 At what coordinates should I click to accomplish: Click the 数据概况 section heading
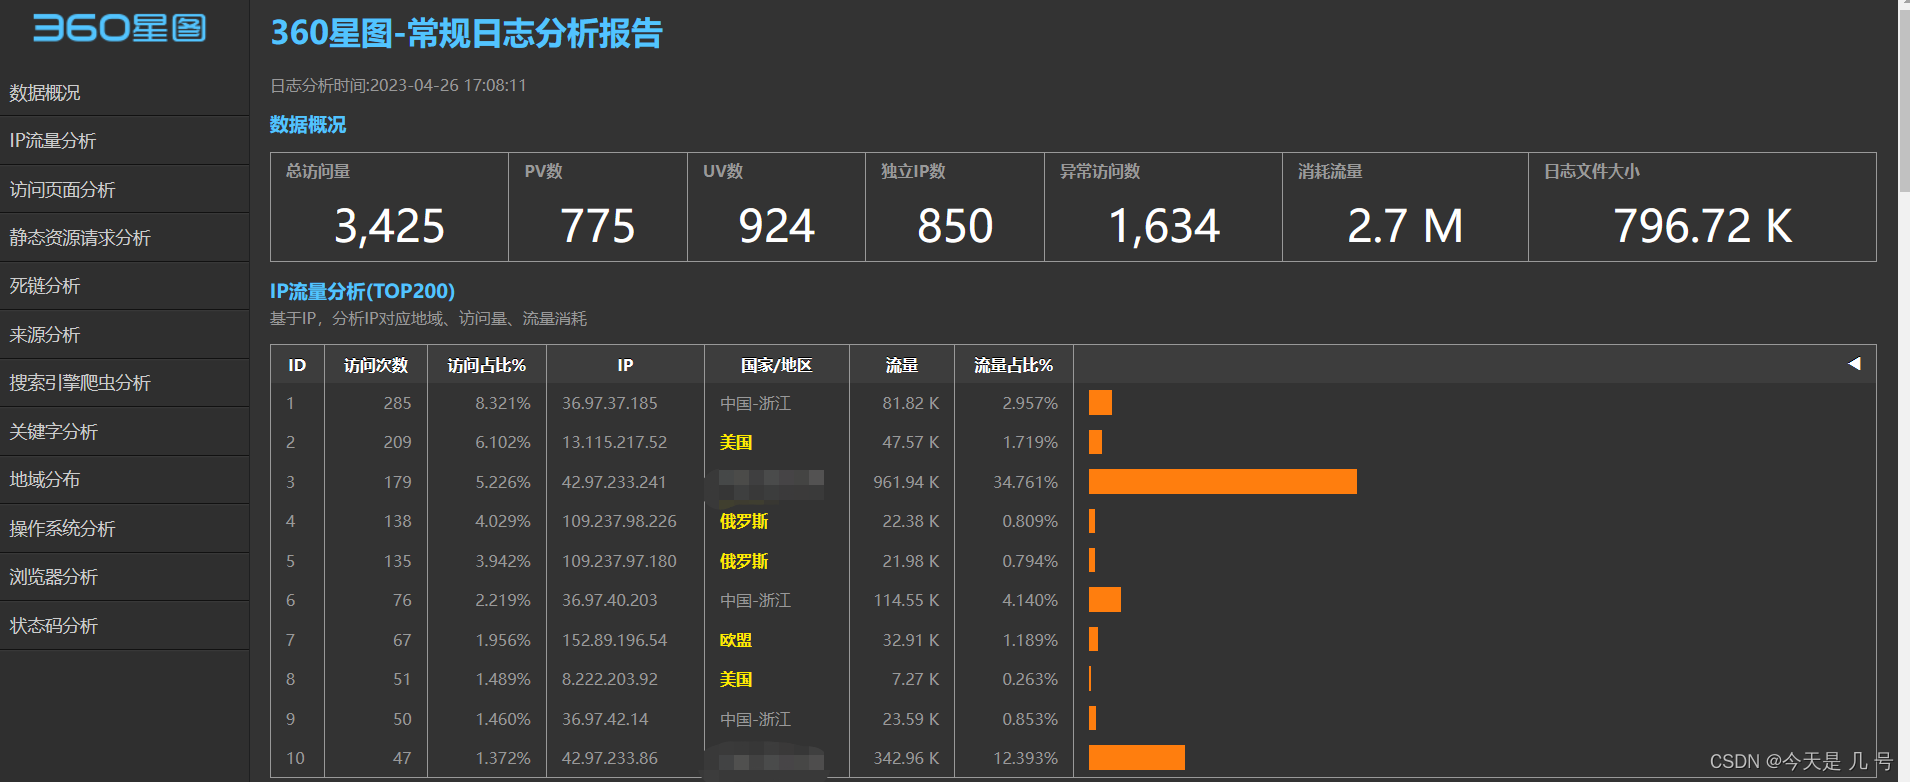pyautogui.click(x=308, y=125)
